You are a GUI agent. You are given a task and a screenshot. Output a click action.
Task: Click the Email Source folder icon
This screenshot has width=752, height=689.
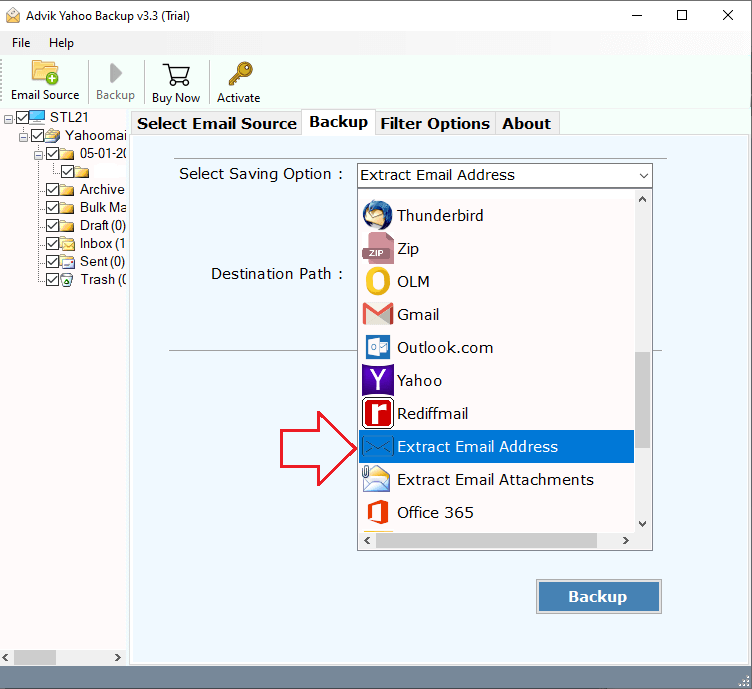(45, 72)
